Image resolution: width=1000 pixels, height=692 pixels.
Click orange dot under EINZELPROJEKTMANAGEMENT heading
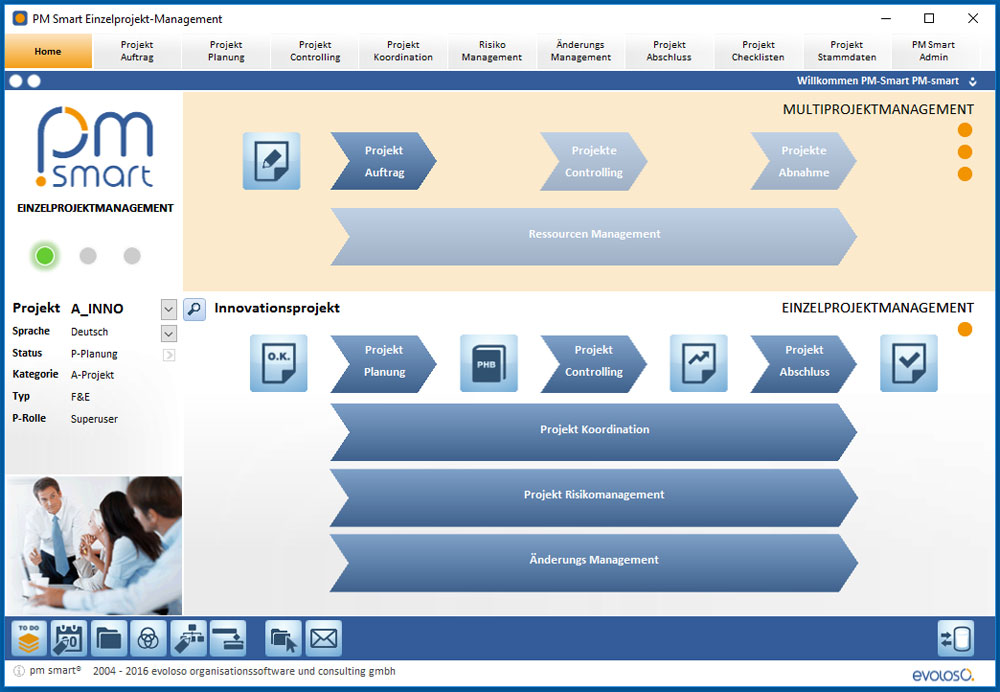pyautogui.click(x=965, y=329)
